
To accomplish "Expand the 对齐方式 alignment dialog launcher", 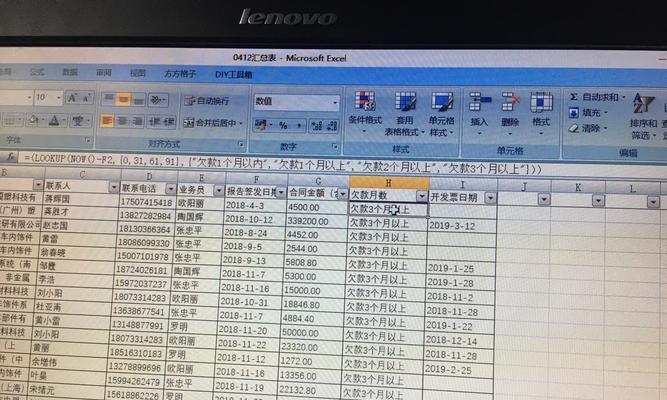I will click(242, 145).
